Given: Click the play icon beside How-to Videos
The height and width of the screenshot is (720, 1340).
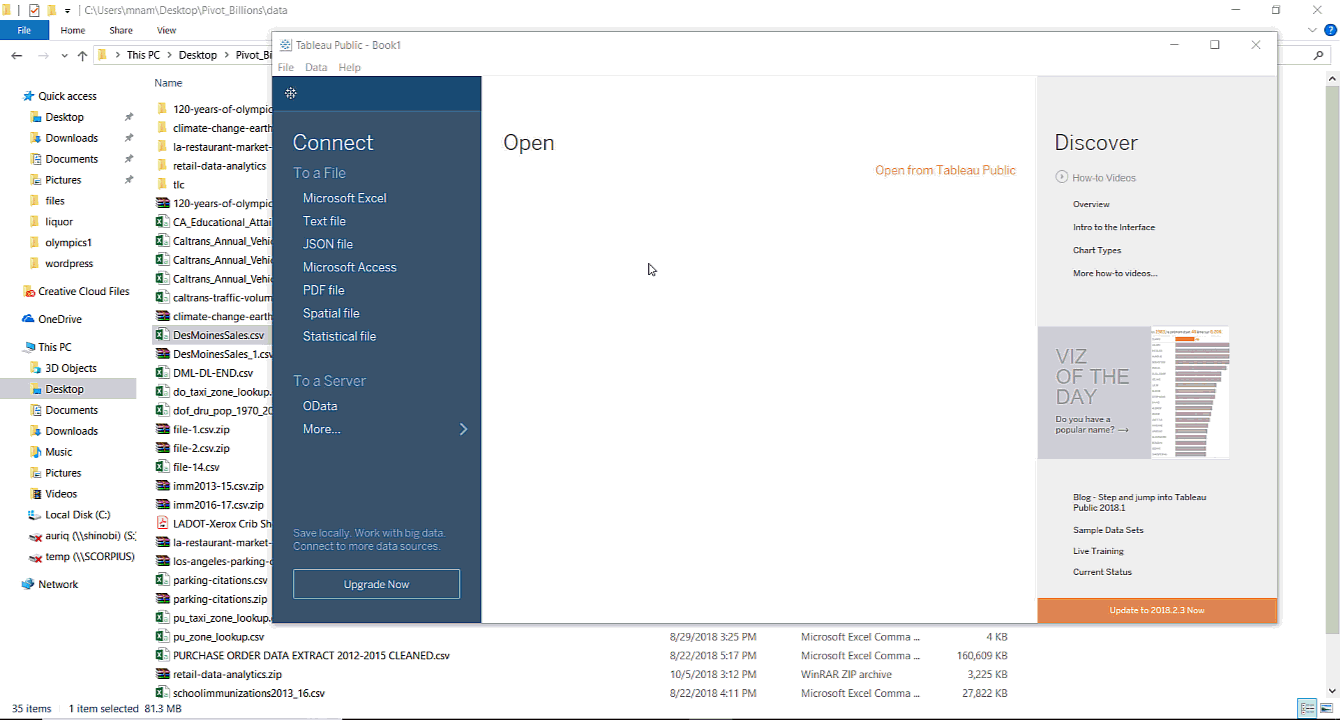Looking at the screenshot, I should coord(1061,177).
